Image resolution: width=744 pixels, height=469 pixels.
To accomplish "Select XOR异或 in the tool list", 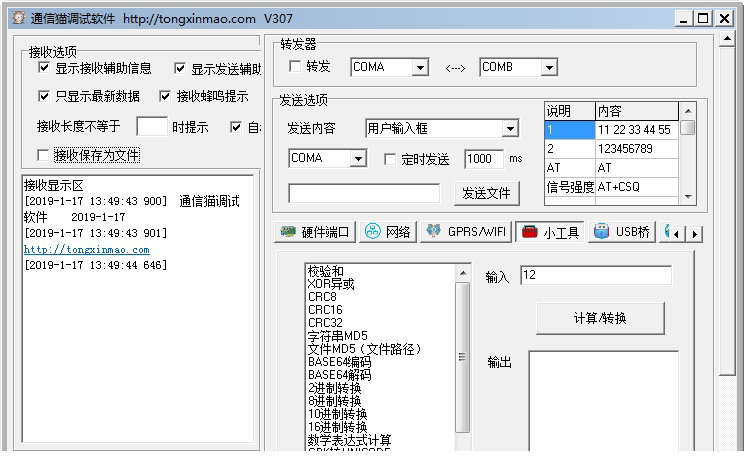I will (331, 284).
